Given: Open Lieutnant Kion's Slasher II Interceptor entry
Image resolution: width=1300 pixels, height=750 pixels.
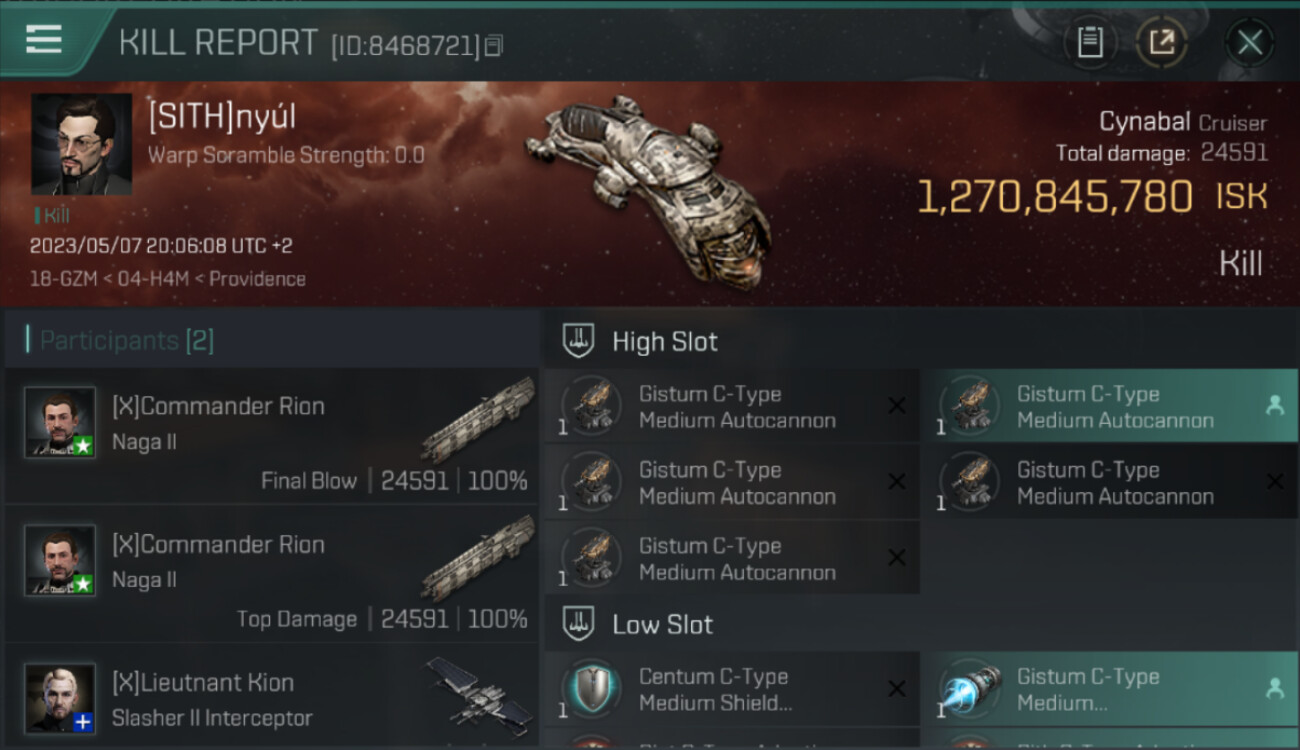Looking at the screenshot, I should click(x=272, y=696).
